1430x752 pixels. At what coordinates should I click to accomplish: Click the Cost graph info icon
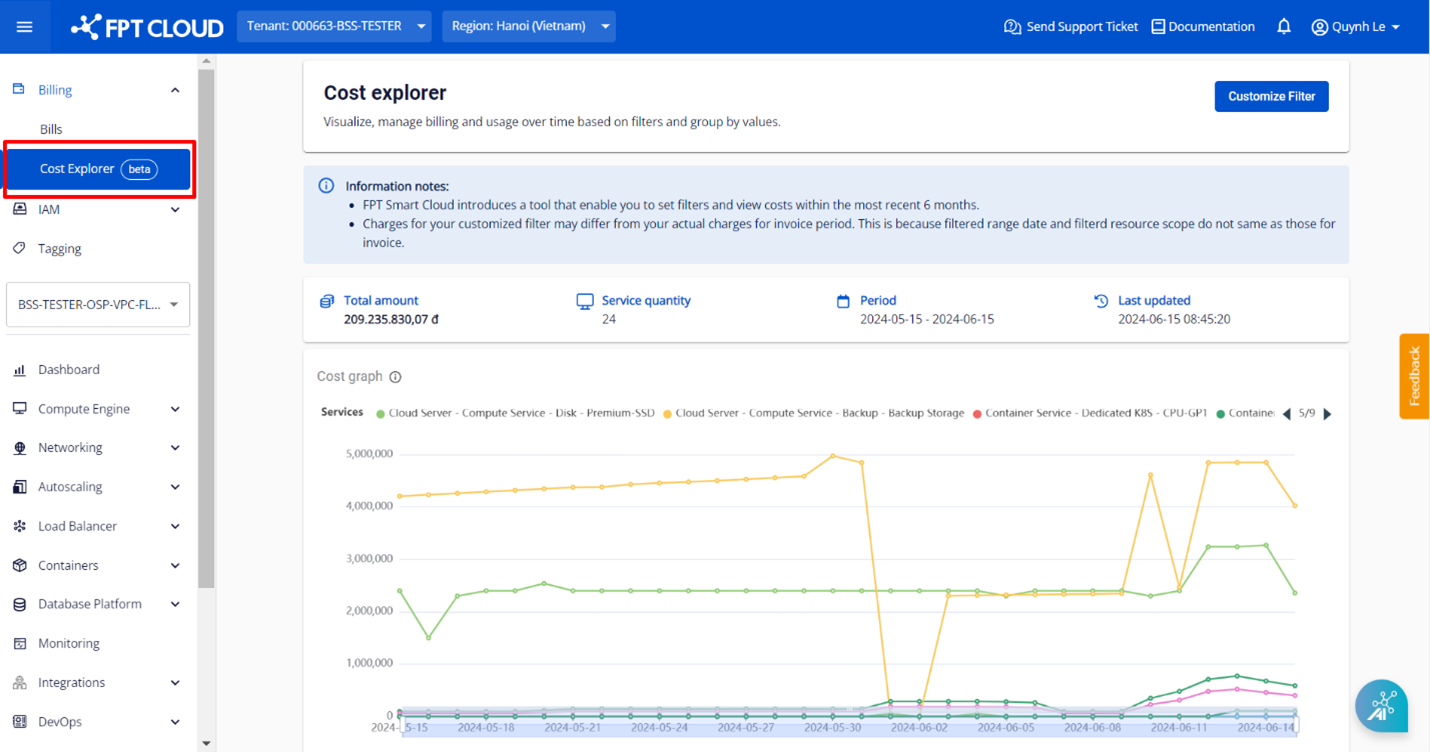pyautogui.click(x=395, y=377)
